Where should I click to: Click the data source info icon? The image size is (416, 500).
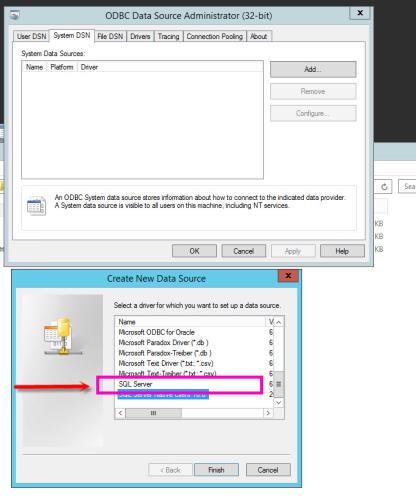click(36, 206)
